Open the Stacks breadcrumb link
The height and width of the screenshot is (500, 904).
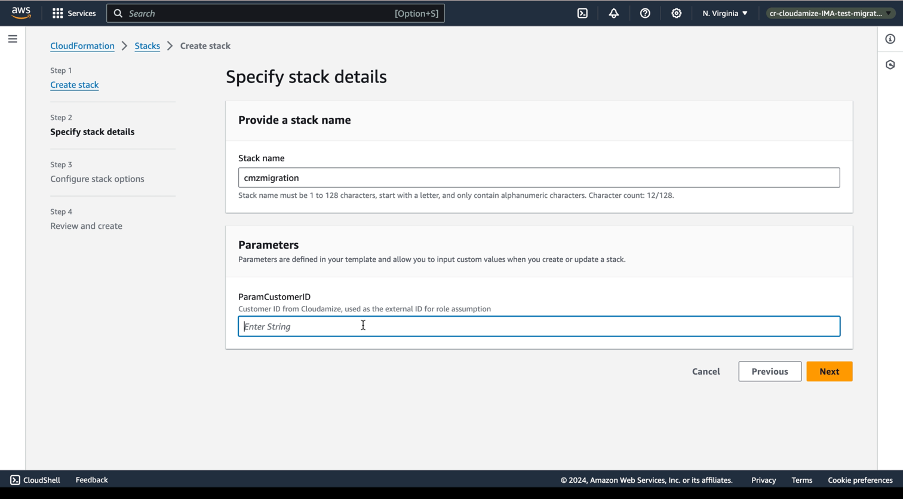(147, 46)
